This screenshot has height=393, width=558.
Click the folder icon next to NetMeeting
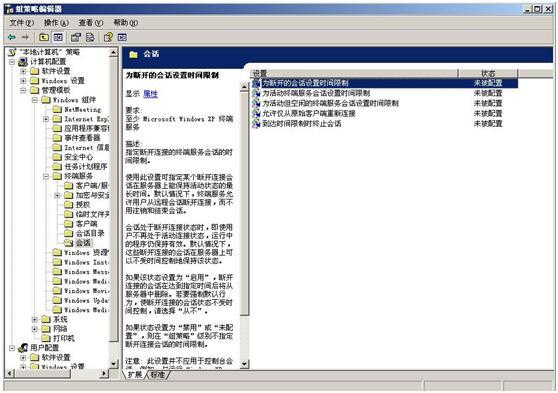[x=57, y=110]
